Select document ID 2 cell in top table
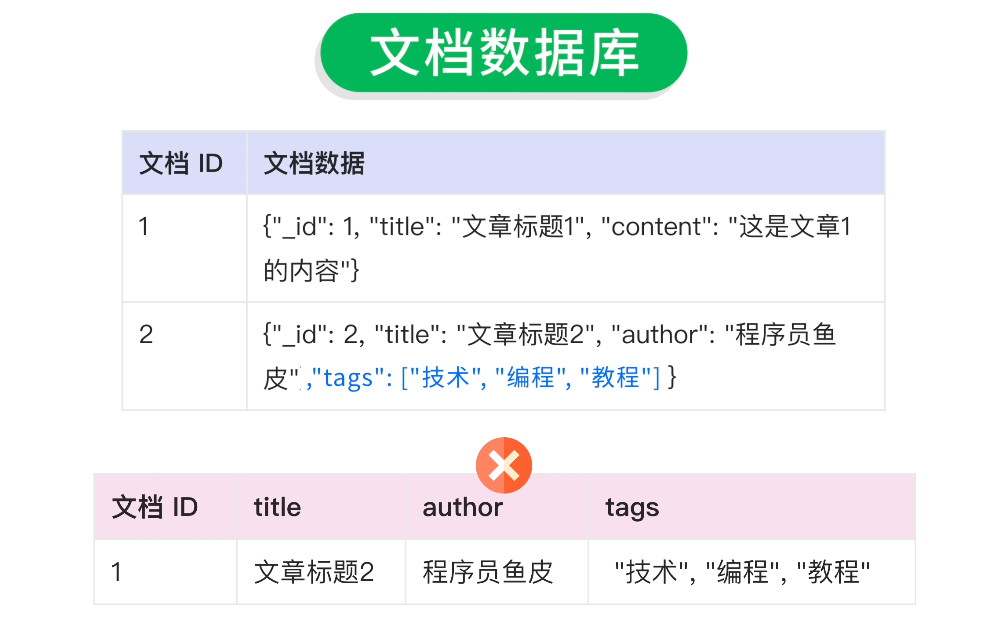This screenshot has width=1002, height=636. pyautogui.click(x=146, y=334)
